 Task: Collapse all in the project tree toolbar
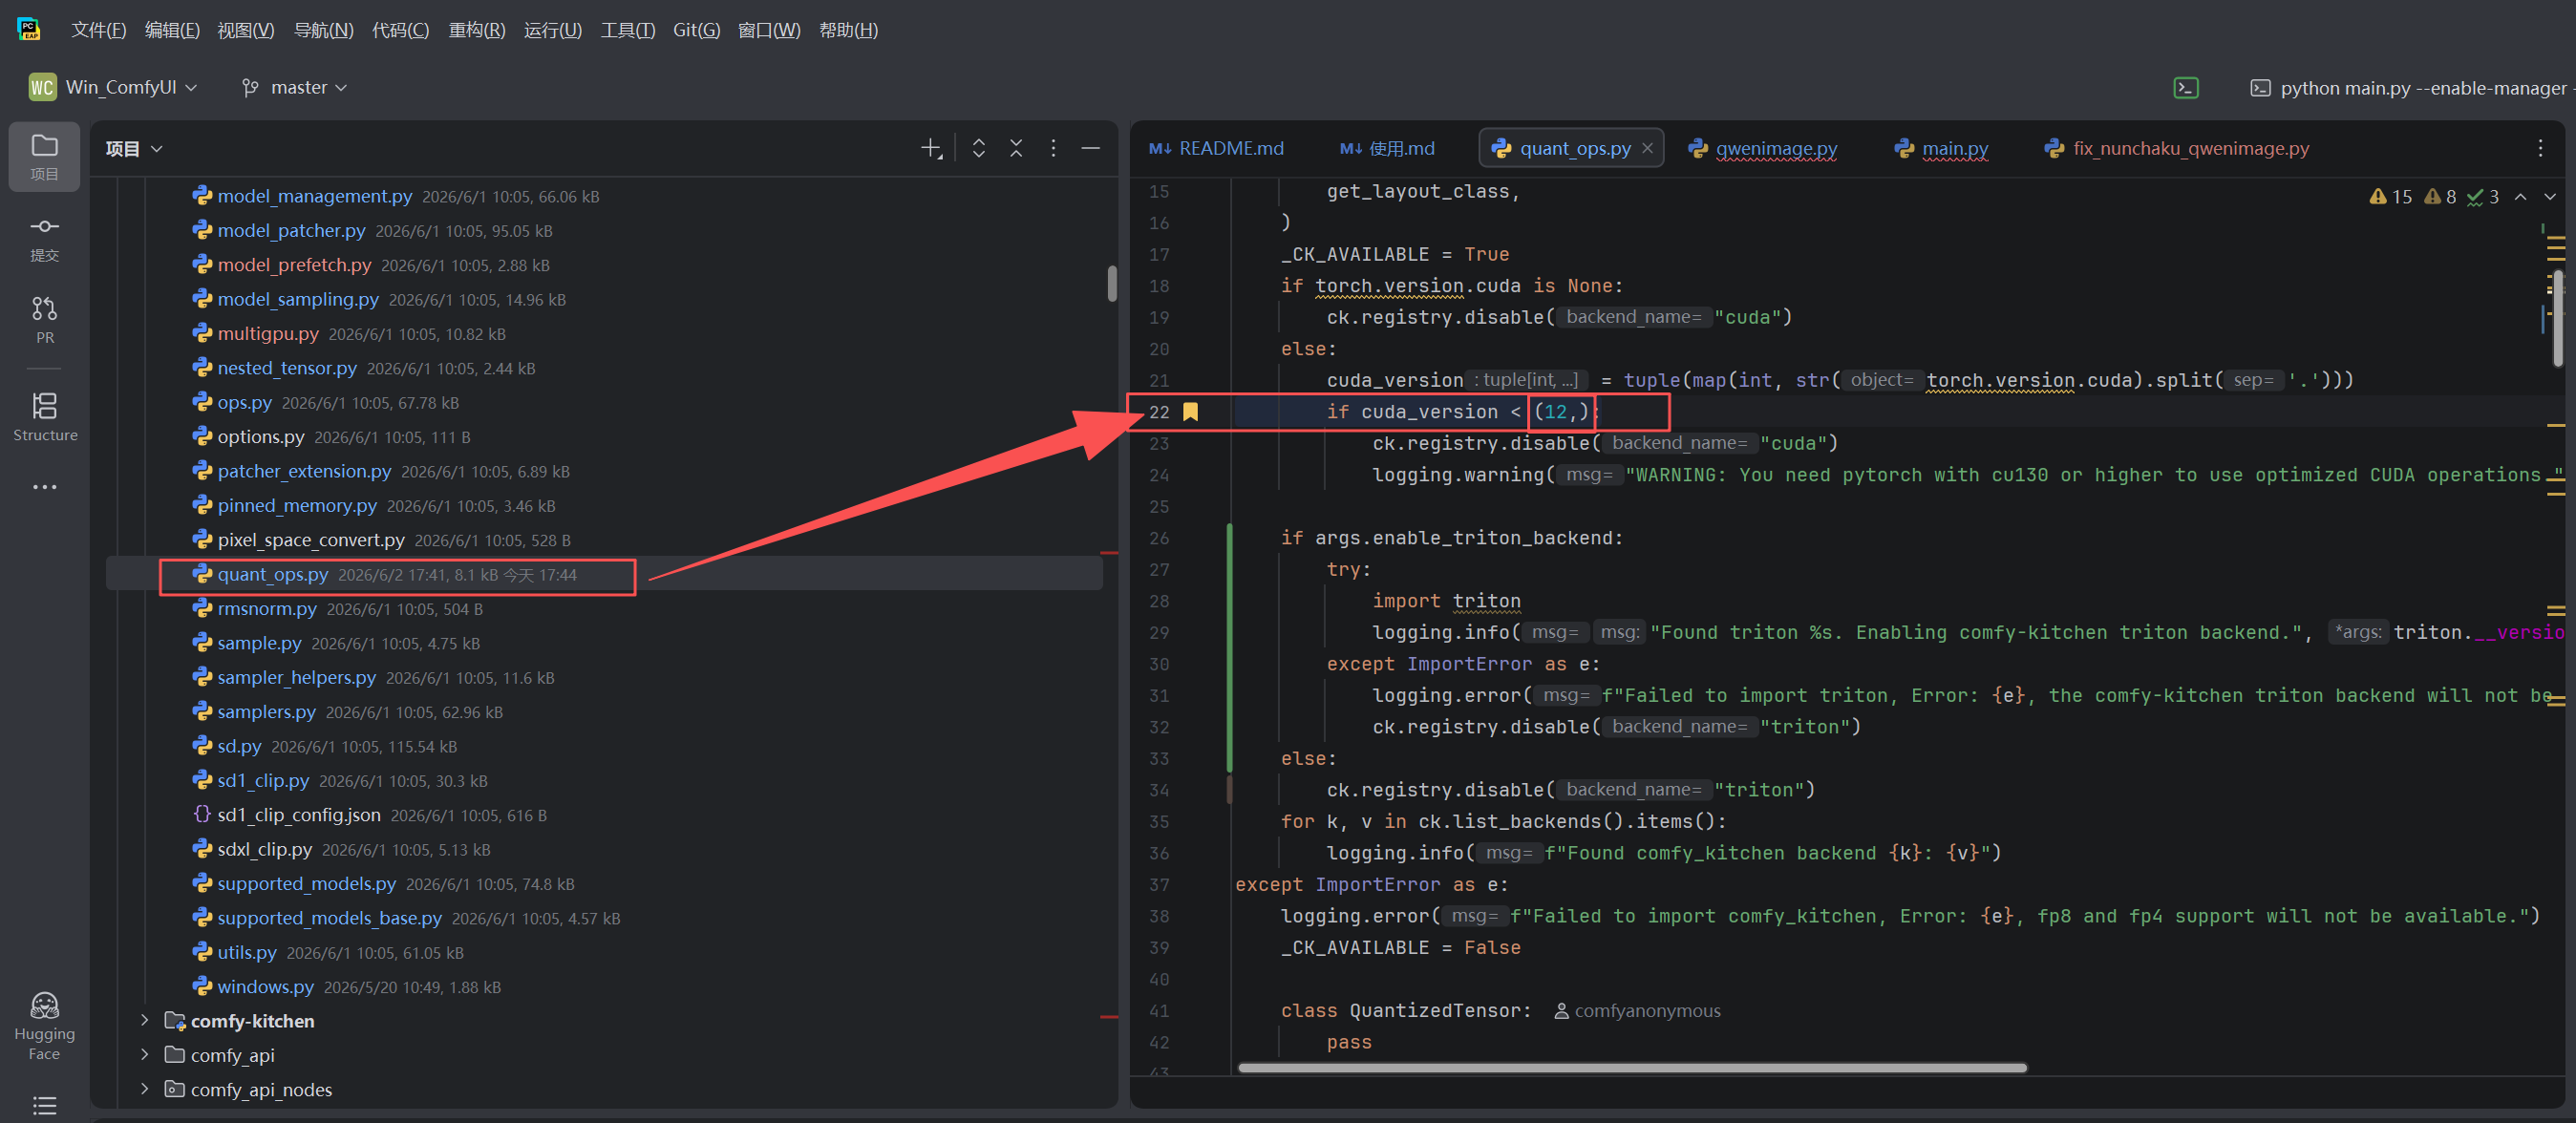pyautogui.click(x=1016, y=148)
